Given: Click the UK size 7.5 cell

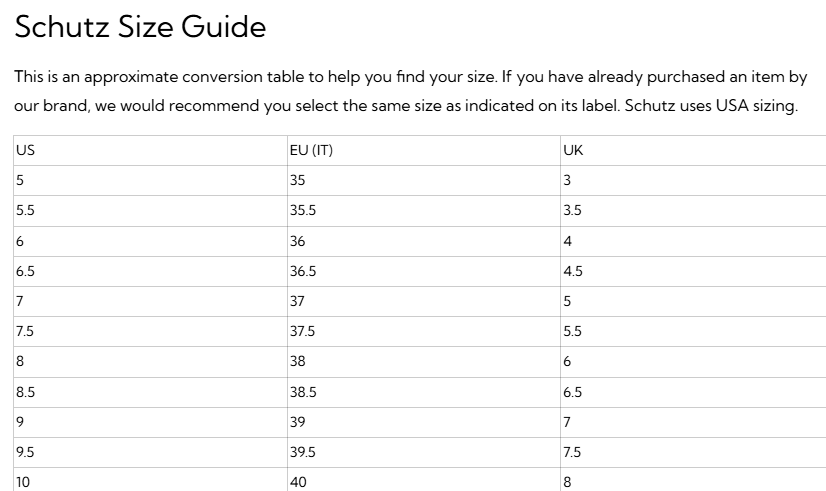Looking at the screenshot, I should (x=693, y=452).
